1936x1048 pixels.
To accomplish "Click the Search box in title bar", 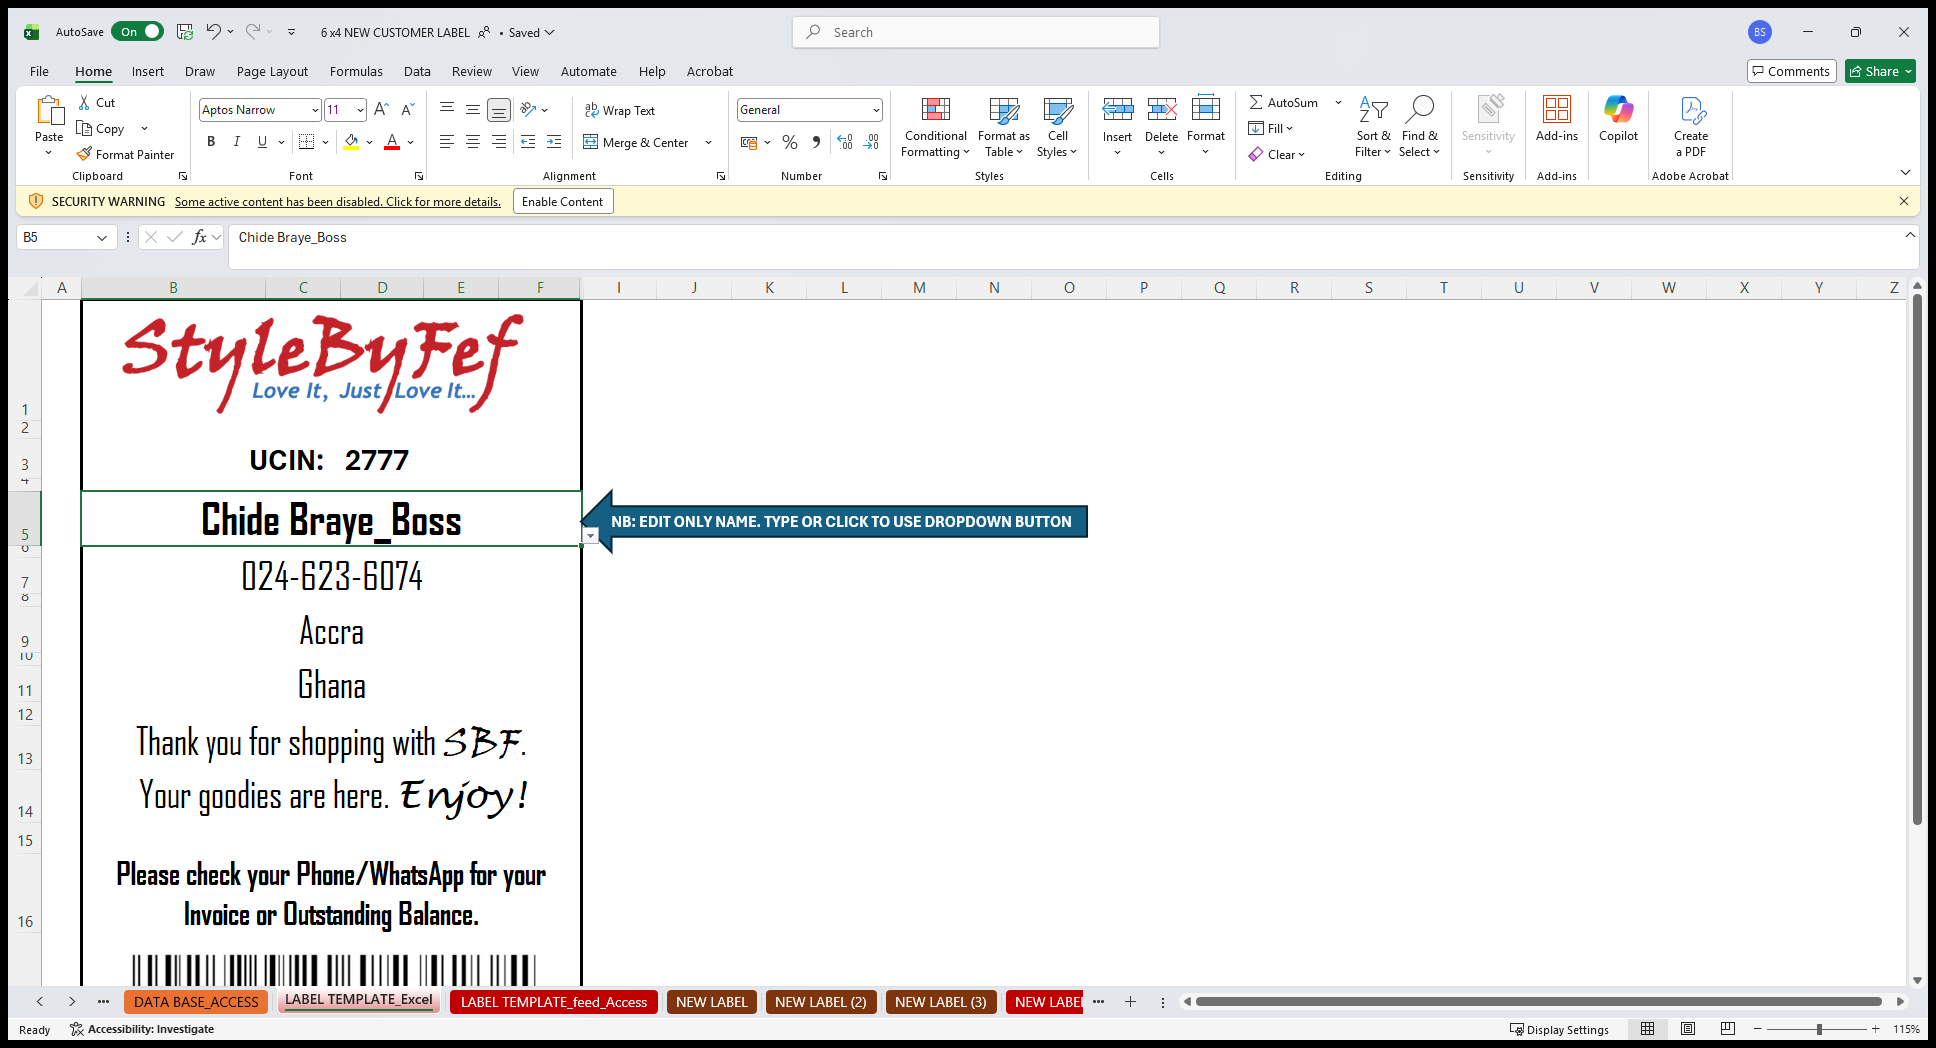I will tap(976, 32).
